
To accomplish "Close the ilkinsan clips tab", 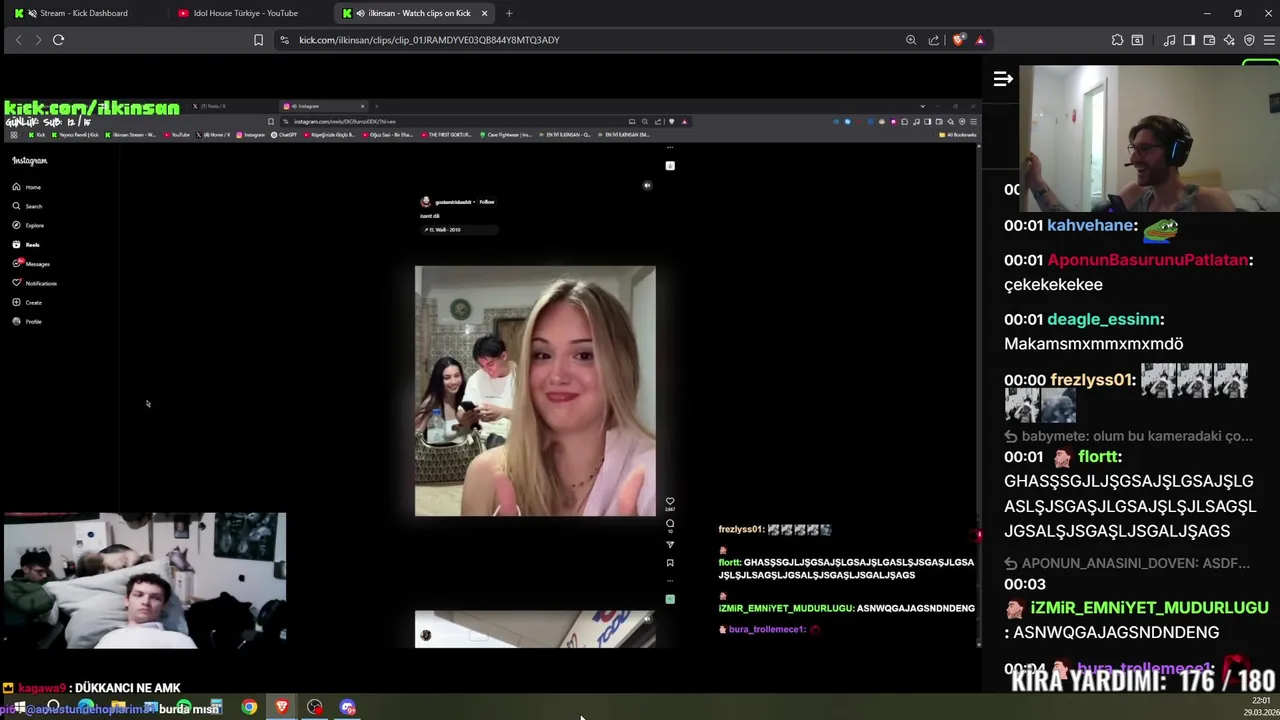I will [485, 13].
